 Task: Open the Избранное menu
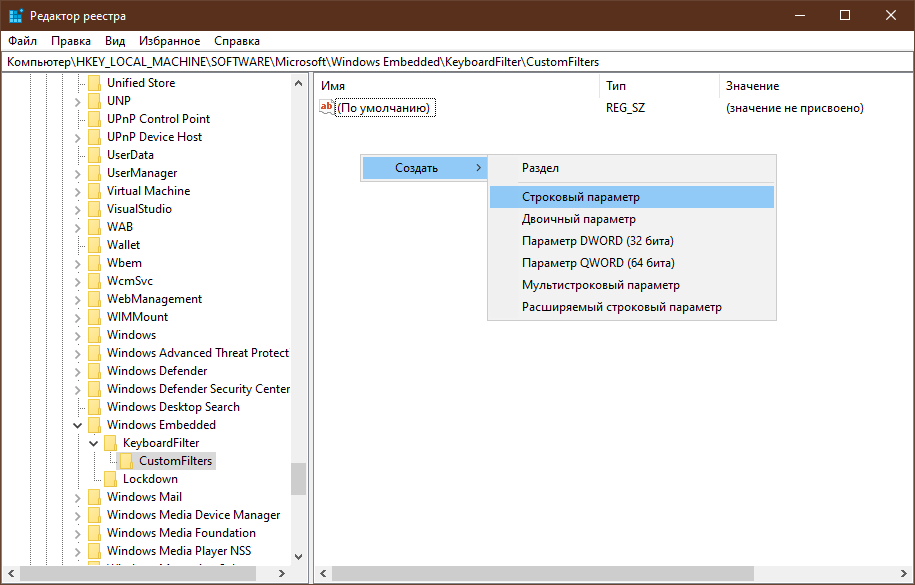click(x=169, y=41)
